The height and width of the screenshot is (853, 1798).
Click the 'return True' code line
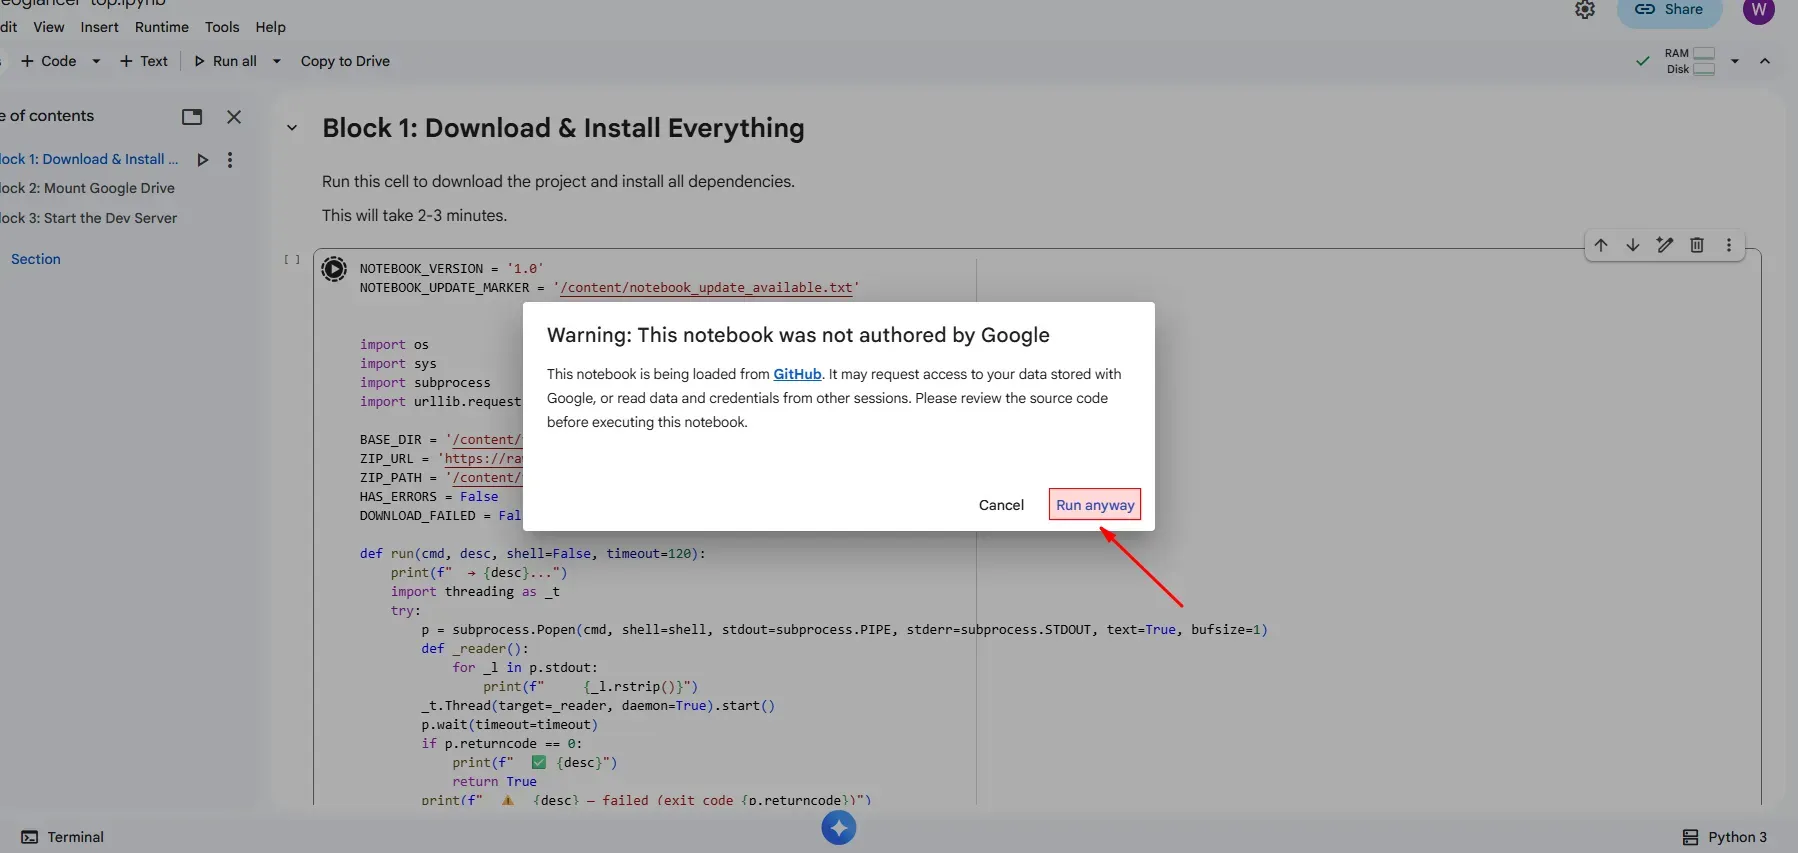494,782
